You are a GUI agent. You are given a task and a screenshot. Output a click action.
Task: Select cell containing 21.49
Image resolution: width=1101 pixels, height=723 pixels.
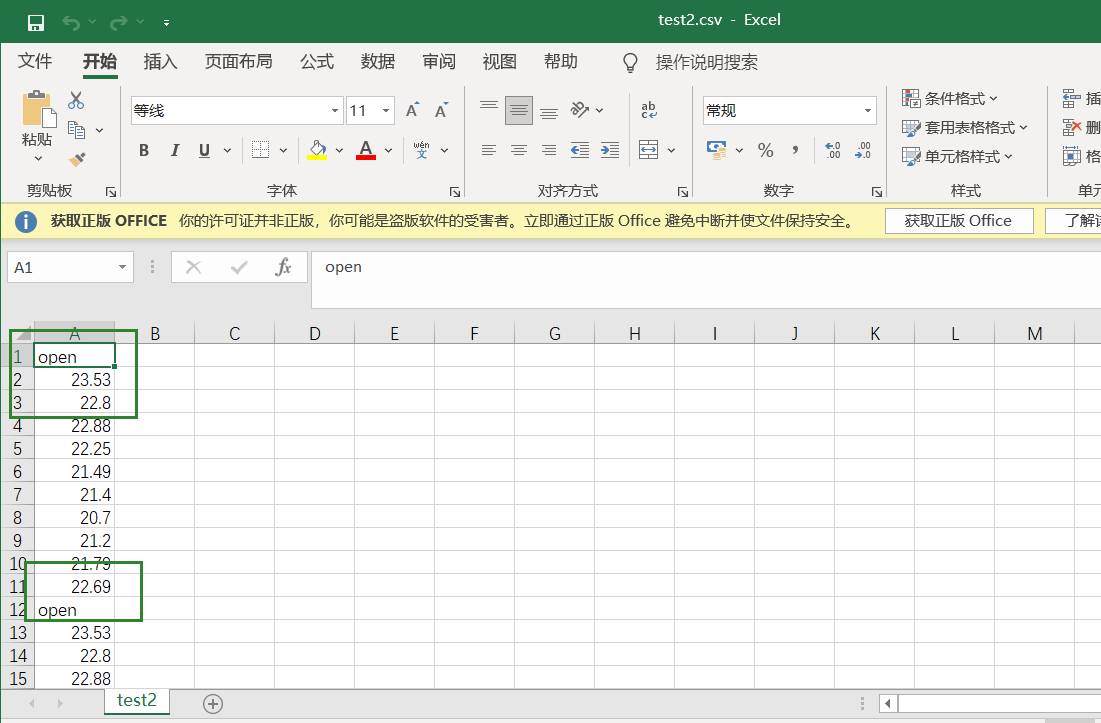74,472
